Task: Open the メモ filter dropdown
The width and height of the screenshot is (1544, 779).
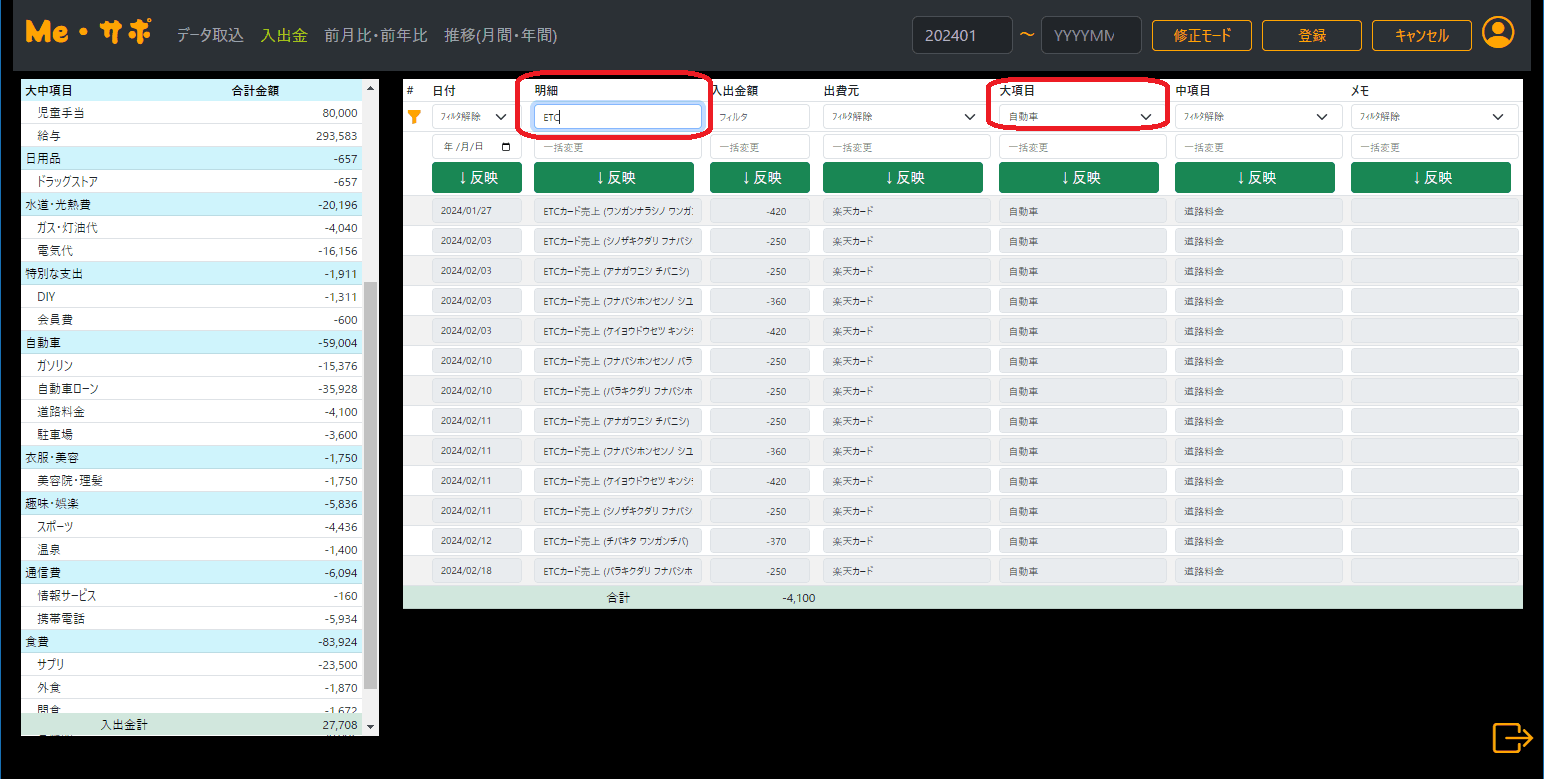Action: point(1434,117)
